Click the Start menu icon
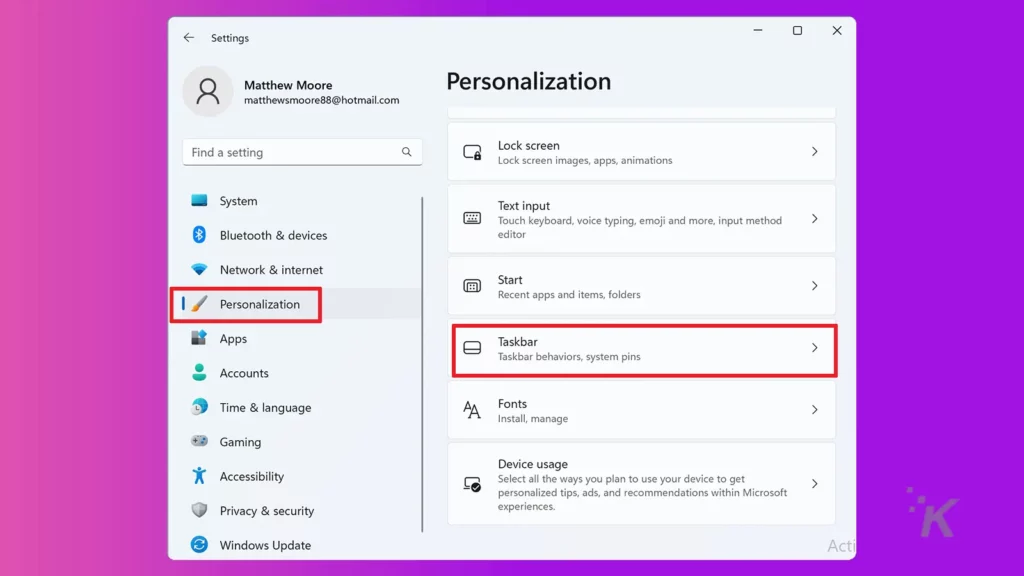 click(472, 286)
